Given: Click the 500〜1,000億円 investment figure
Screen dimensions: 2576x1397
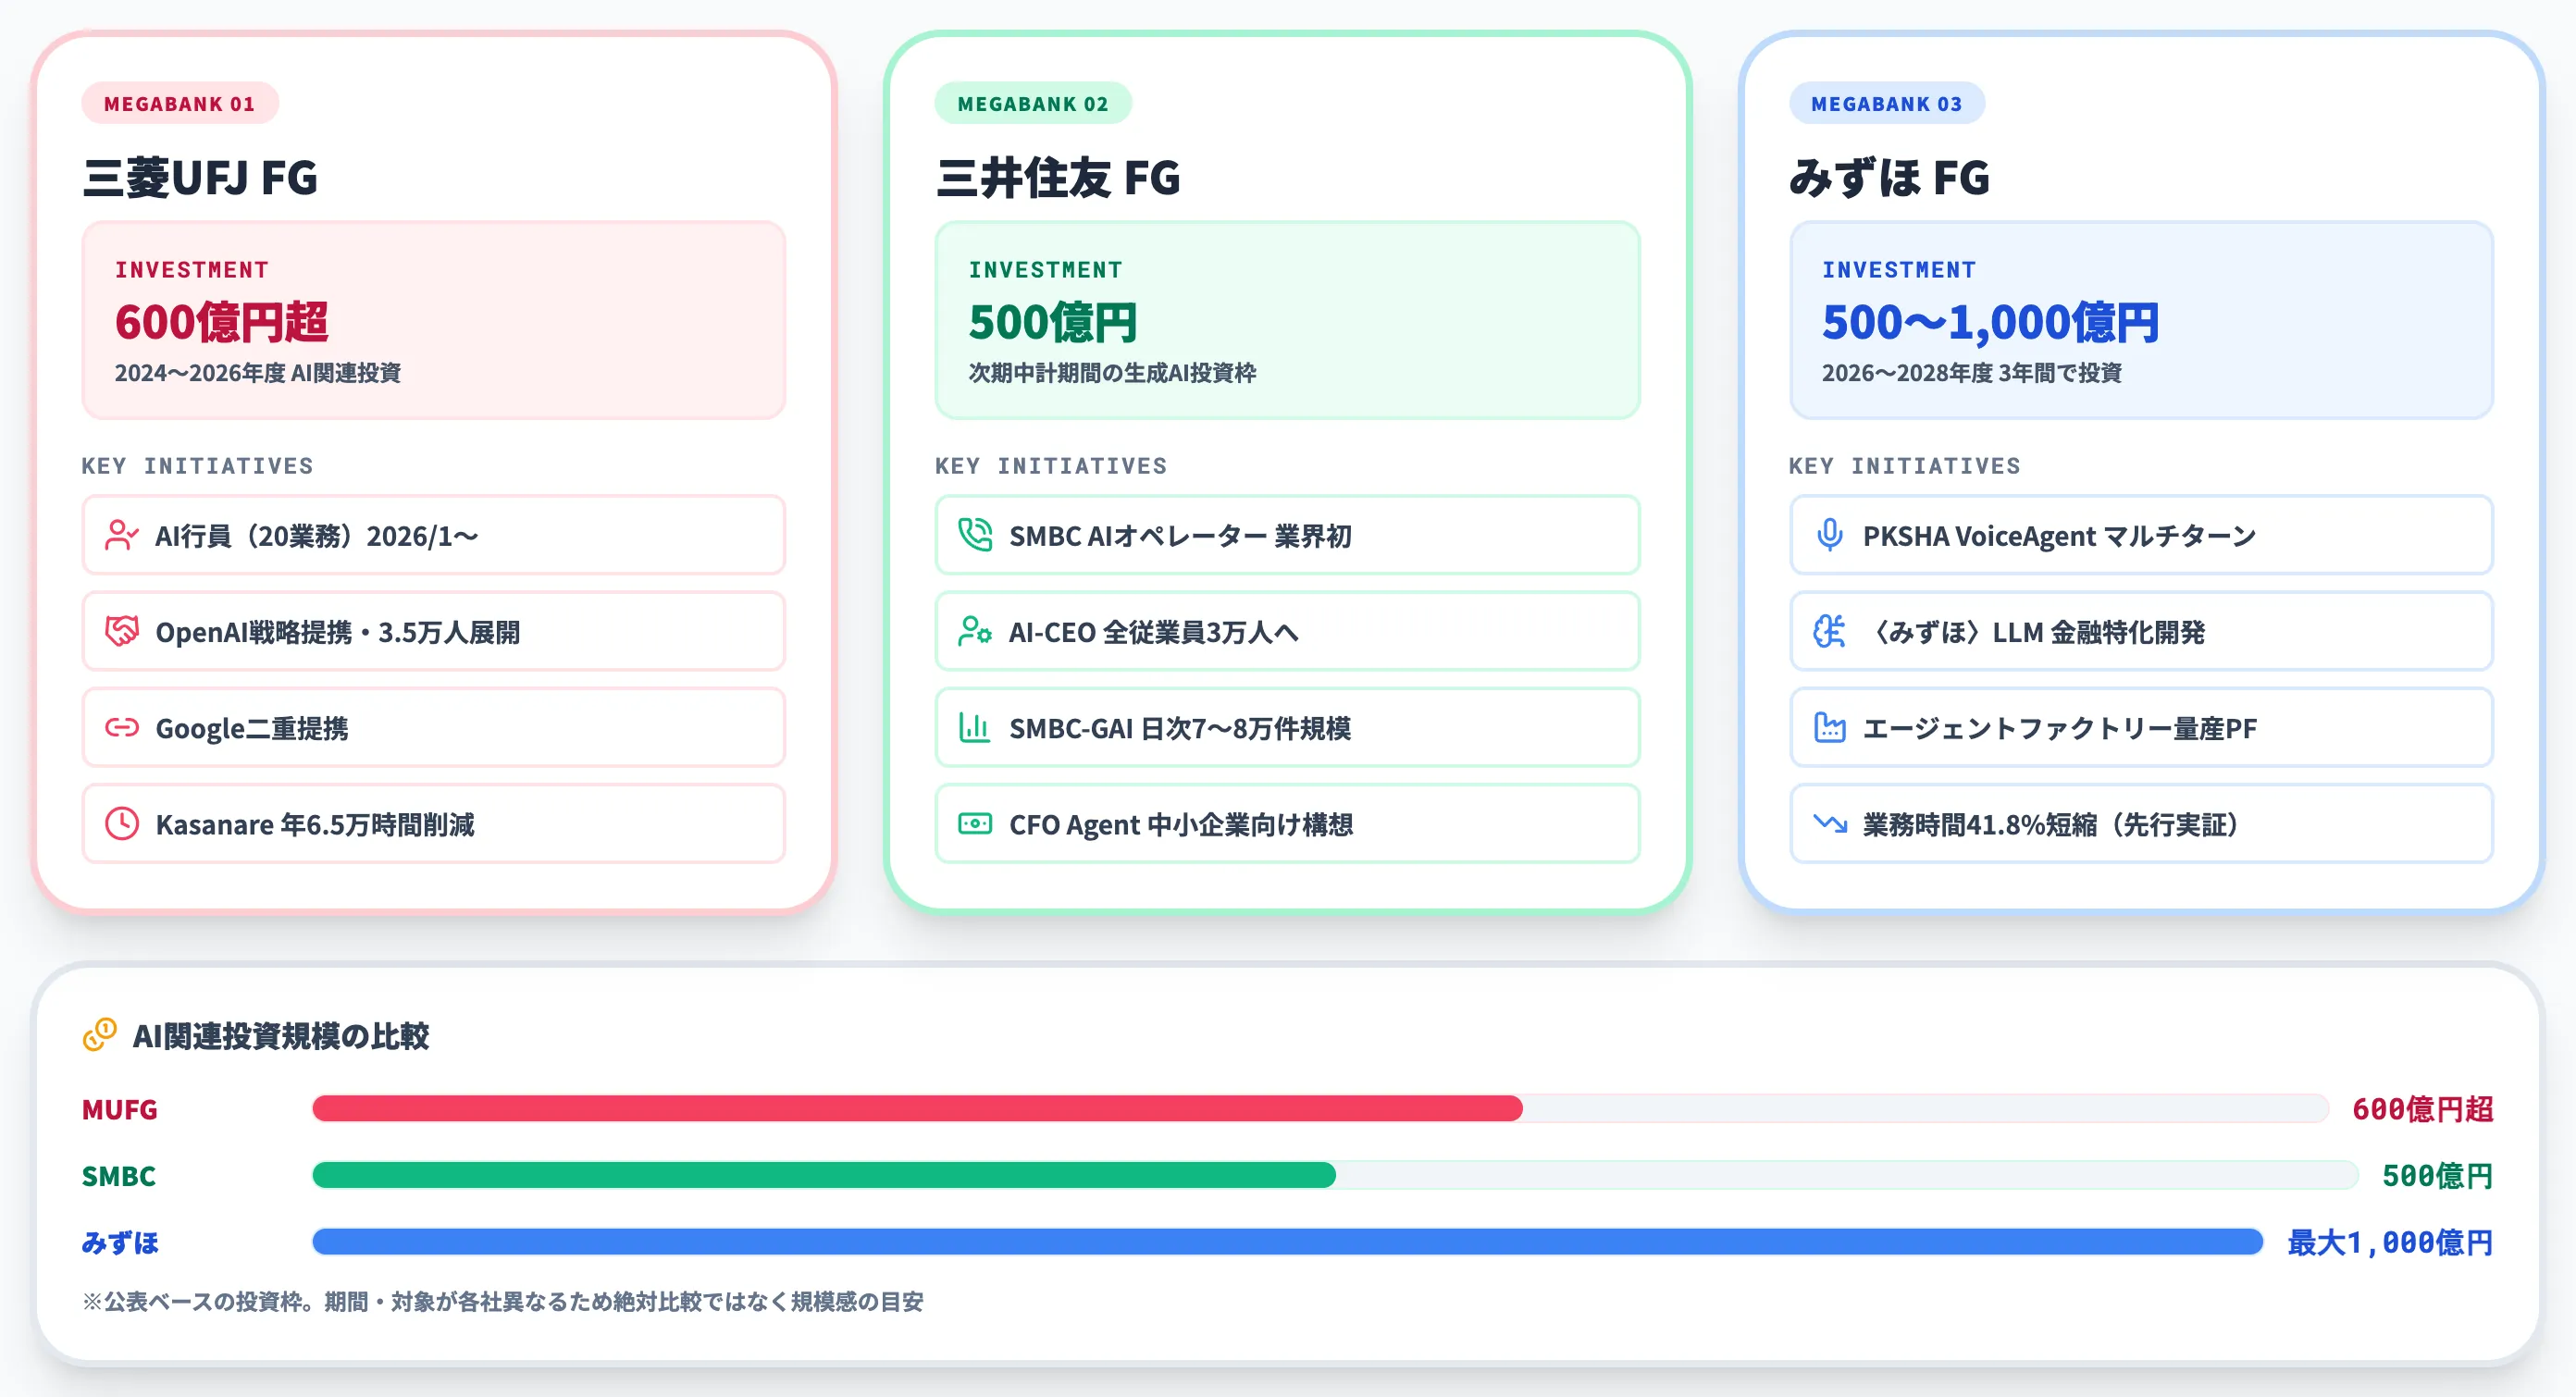Looking at the screenshot, I should pos(1990,322).
